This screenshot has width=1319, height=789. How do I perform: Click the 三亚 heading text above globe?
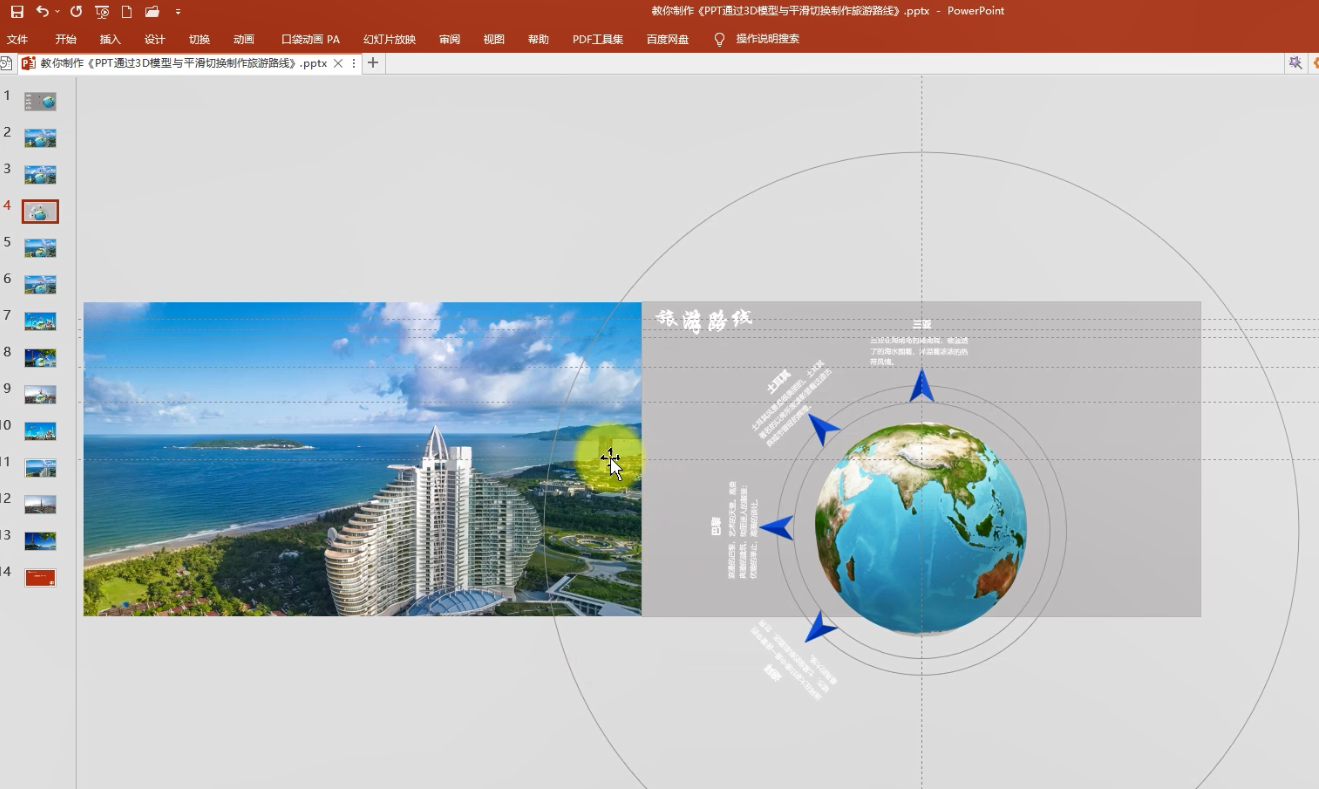point(921,325)
